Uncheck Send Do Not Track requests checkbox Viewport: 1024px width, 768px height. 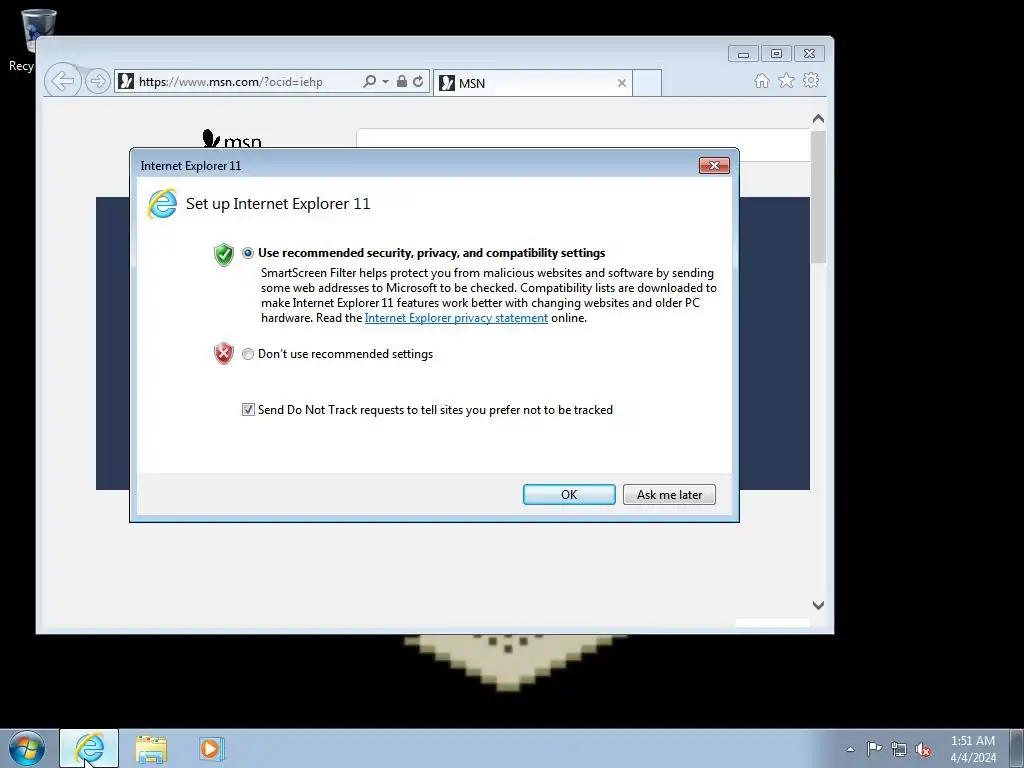click(248, 409)
